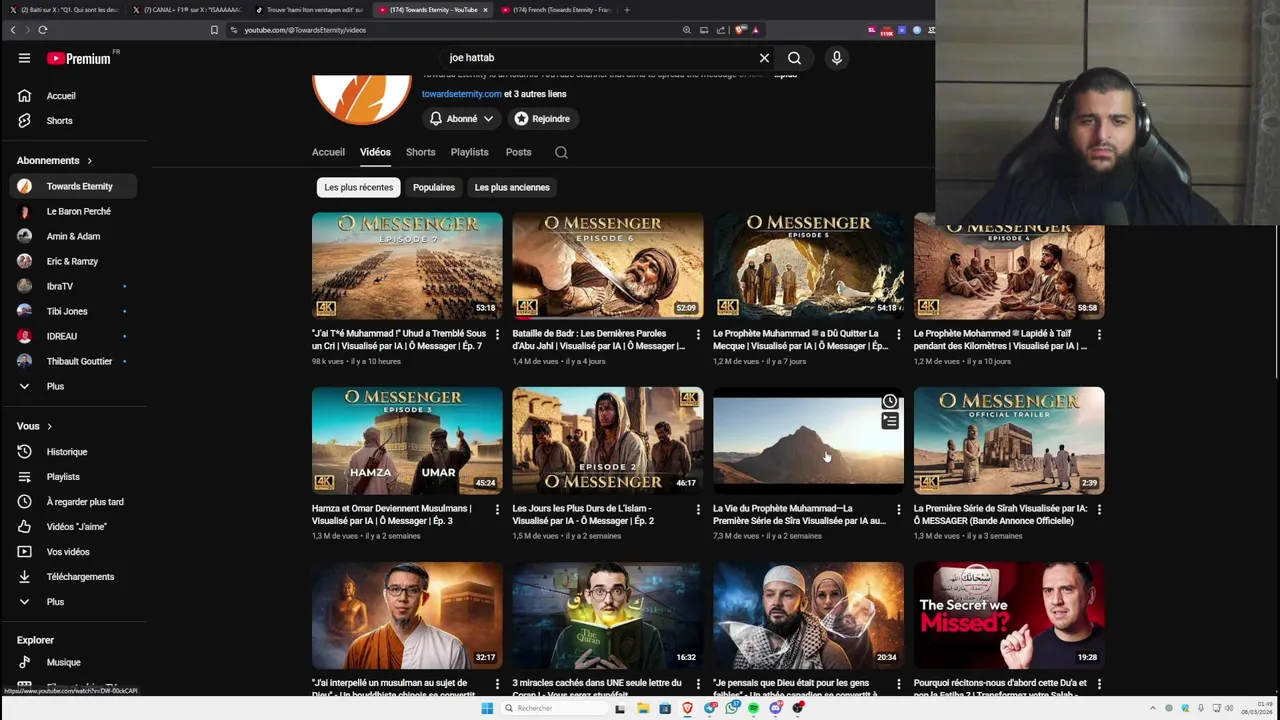Expand the Vous section arrow

pyautogui.click(x=49, y=426)
